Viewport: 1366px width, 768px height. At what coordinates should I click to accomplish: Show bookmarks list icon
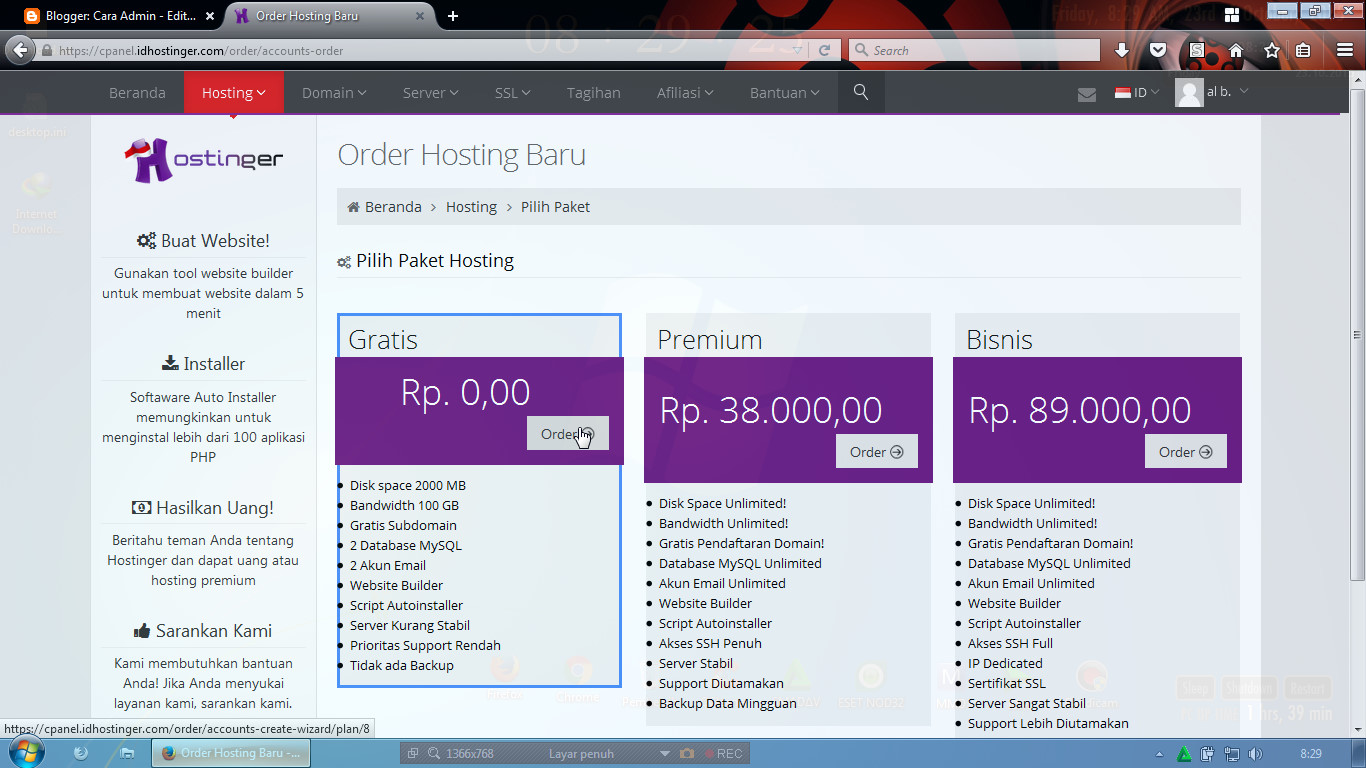click(x=1303, y=50)
